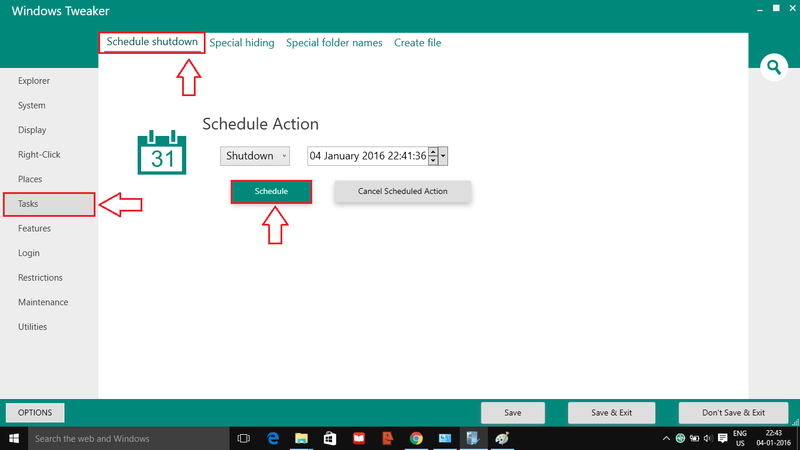Screen dimensions: 800x450
Task: Click Cancel Scheduled Action button
Action: pos(403,191)
